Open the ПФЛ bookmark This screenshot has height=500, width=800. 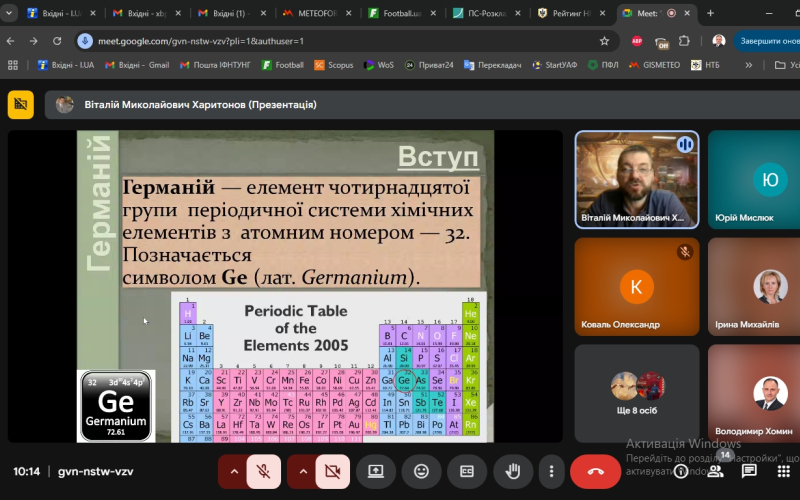(604, 65)
